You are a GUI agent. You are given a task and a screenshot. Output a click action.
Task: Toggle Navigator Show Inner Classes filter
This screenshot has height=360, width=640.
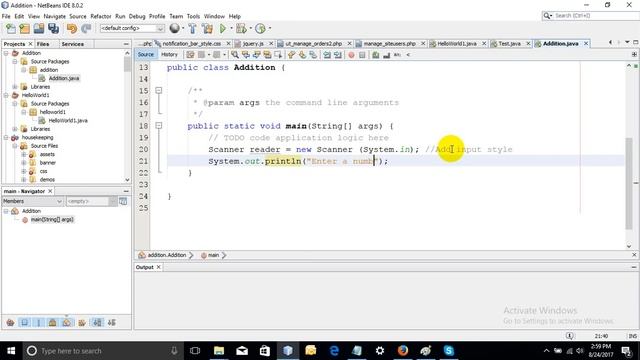tap(67, 323)
